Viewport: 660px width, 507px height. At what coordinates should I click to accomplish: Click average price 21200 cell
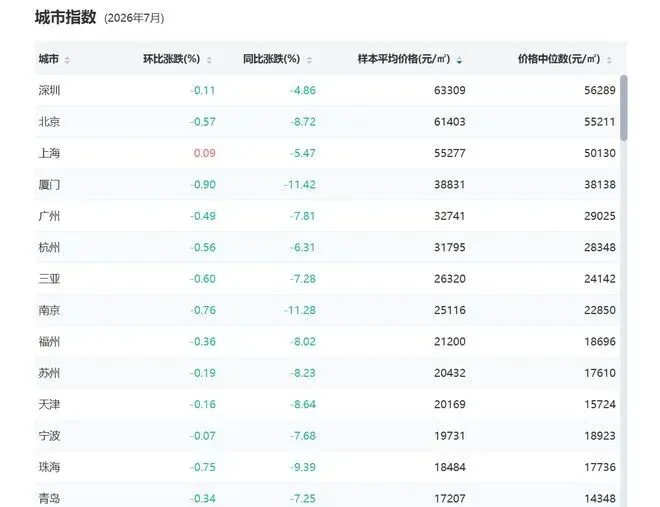coord(450,342)
